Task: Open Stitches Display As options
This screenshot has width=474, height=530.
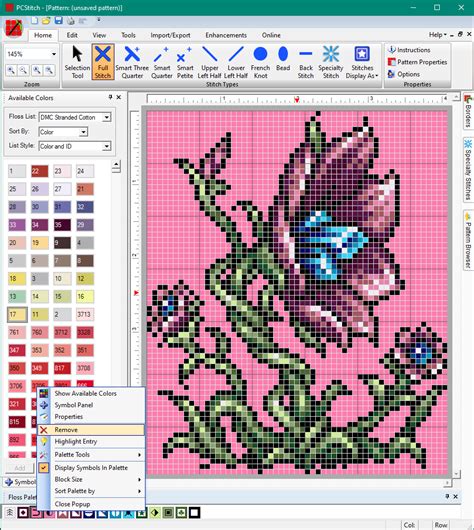Action: click(362, 62)
